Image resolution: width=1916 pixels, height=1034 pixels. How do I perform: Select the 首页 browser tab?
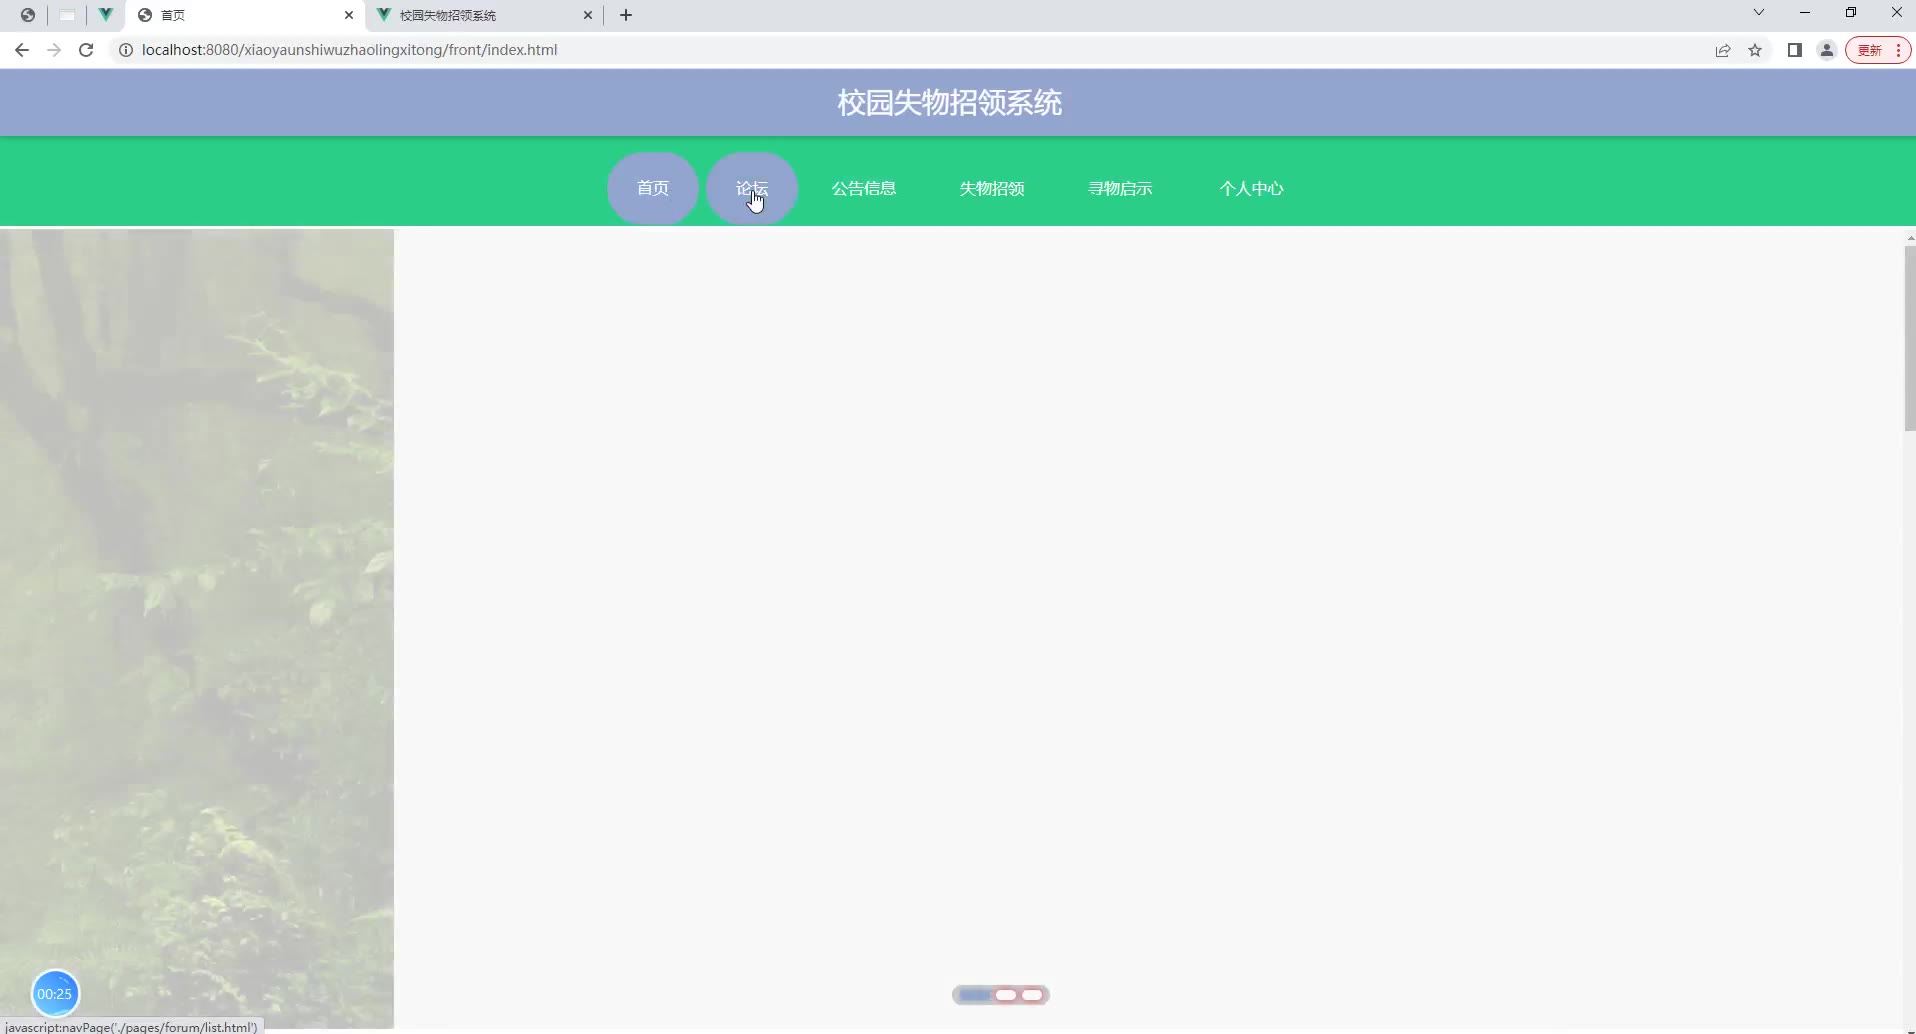tap(245, 15)
